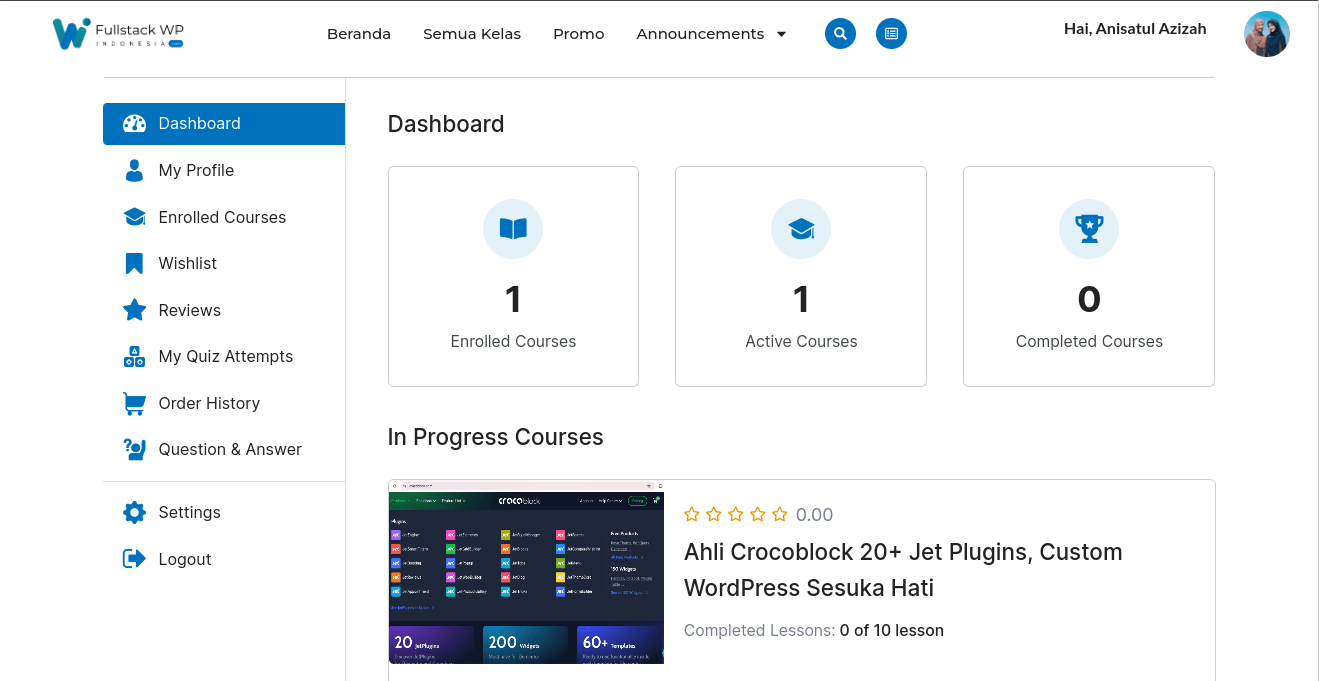Open the search magnifier icon
1319x681 pixels.
pyautogui.click(x=840, y=34)
